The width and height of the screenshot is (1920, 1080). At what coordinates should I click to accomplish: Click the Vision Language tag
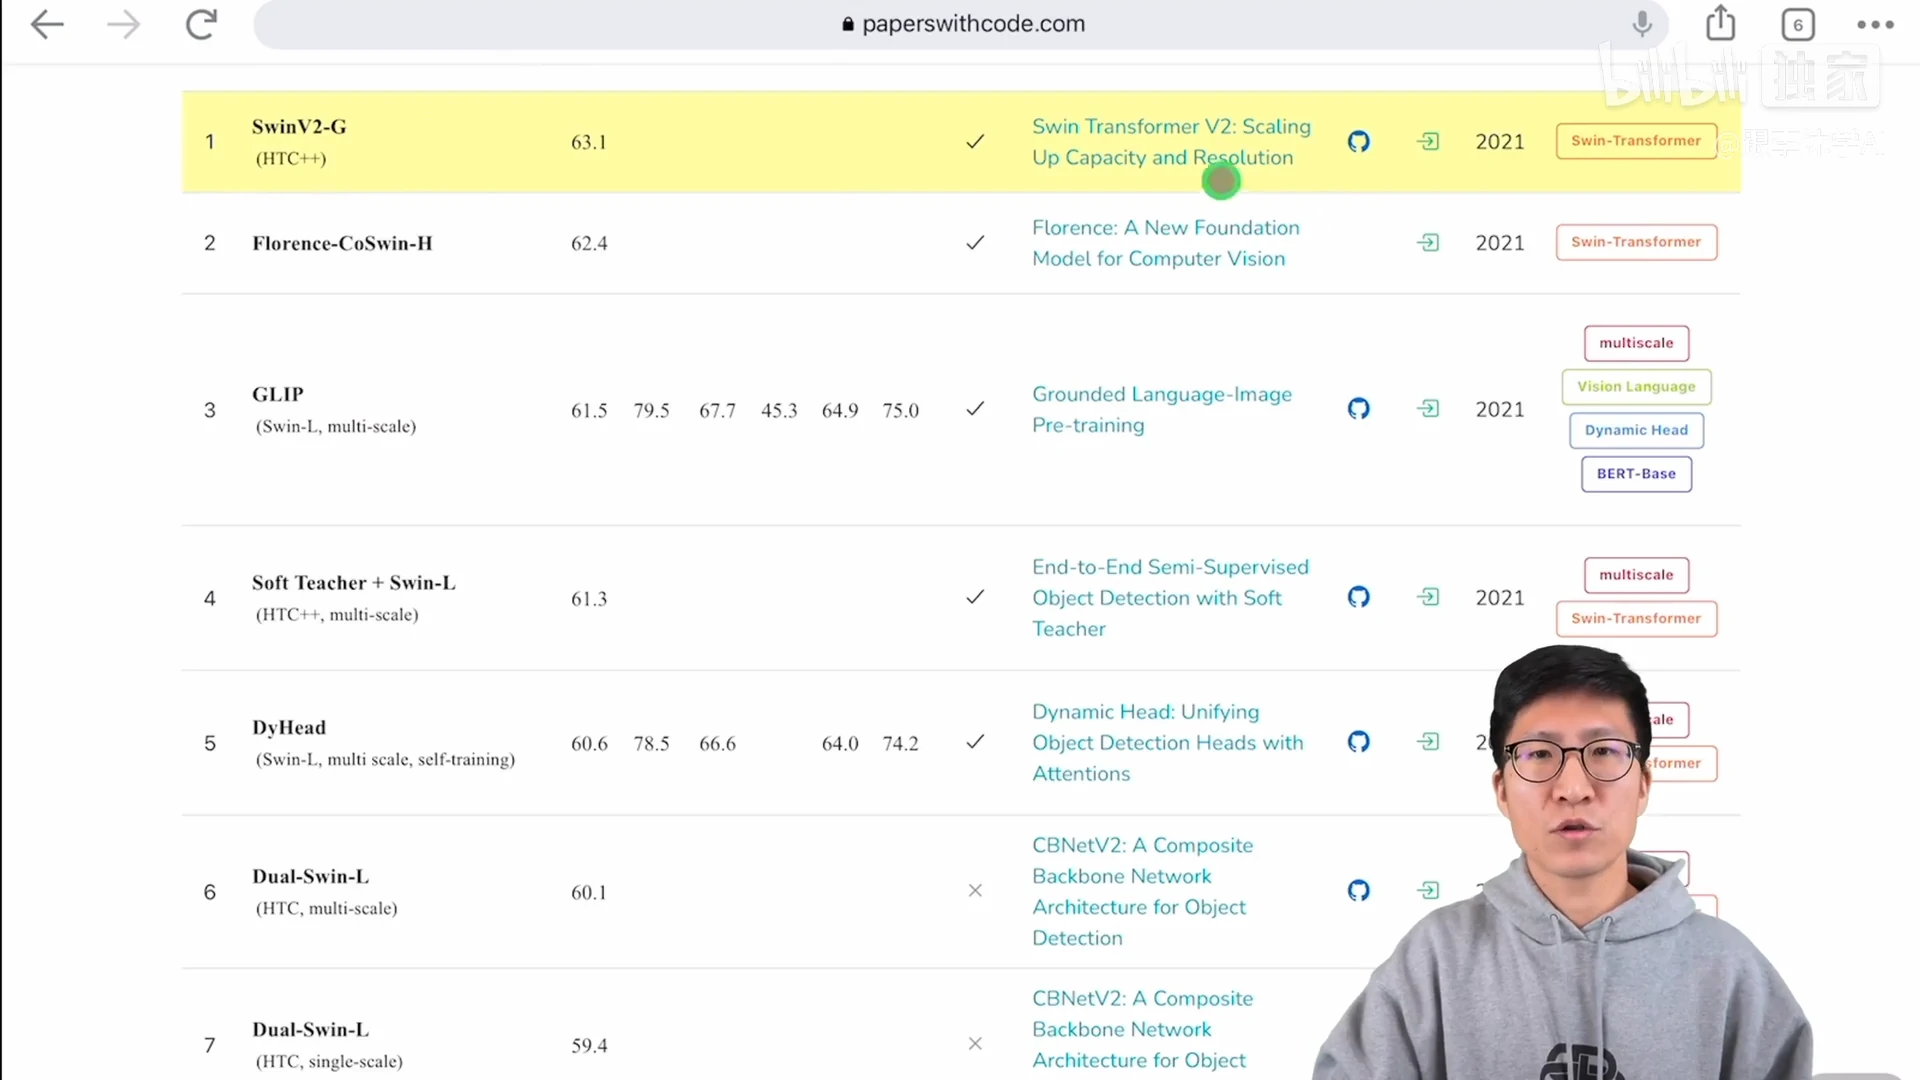1636,387
